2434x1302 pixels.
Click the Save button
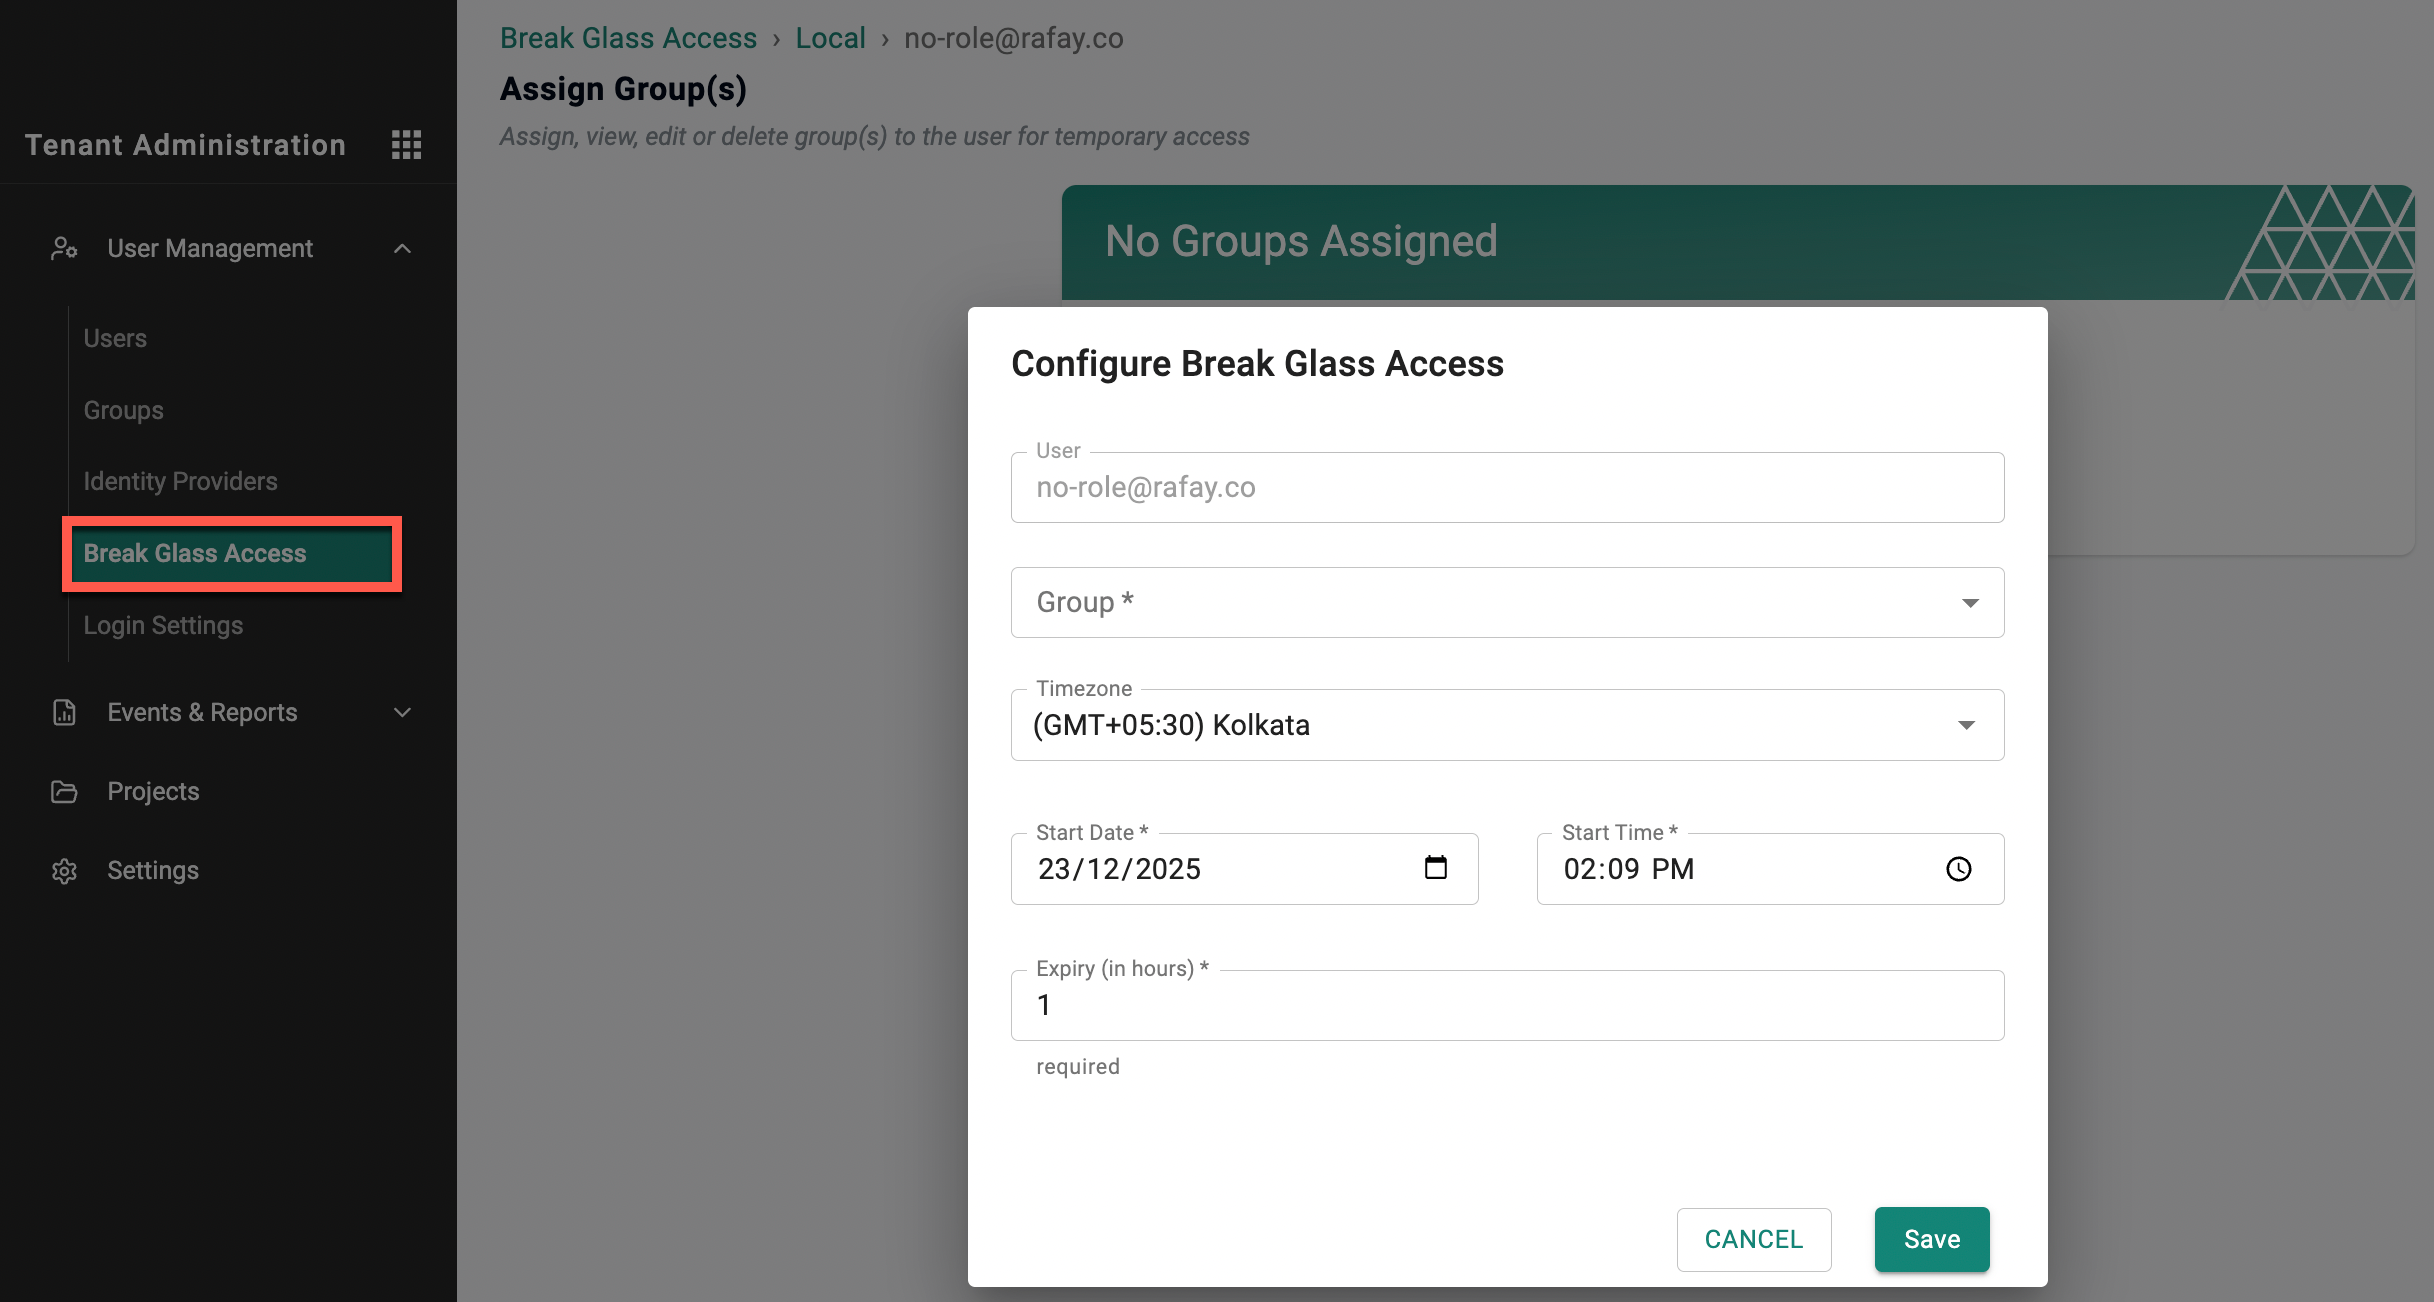pos(1931,1239)
